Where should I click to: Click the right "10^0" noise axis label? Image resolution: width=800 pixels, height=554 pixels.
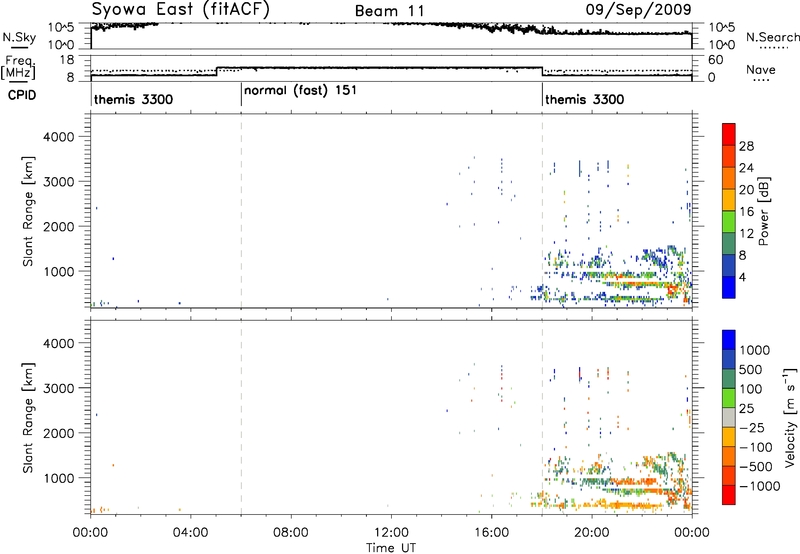point(722,45)
